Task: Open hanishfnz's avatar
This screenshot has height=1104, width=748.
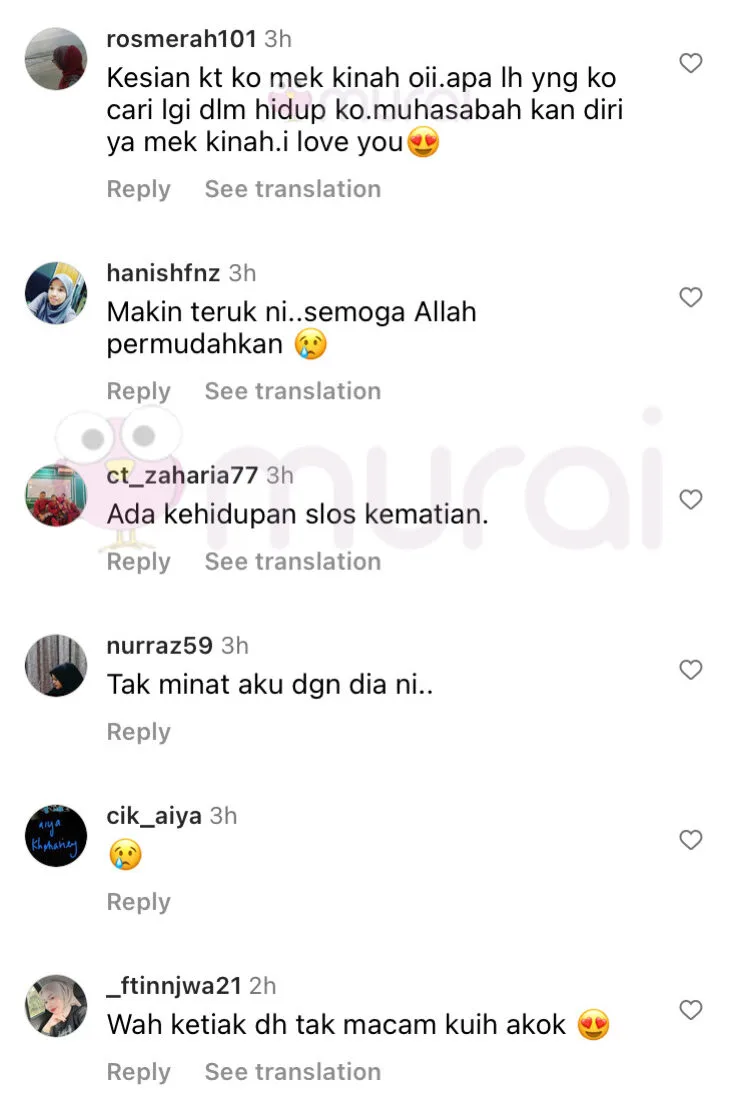Action: click(x=56, y=293)
